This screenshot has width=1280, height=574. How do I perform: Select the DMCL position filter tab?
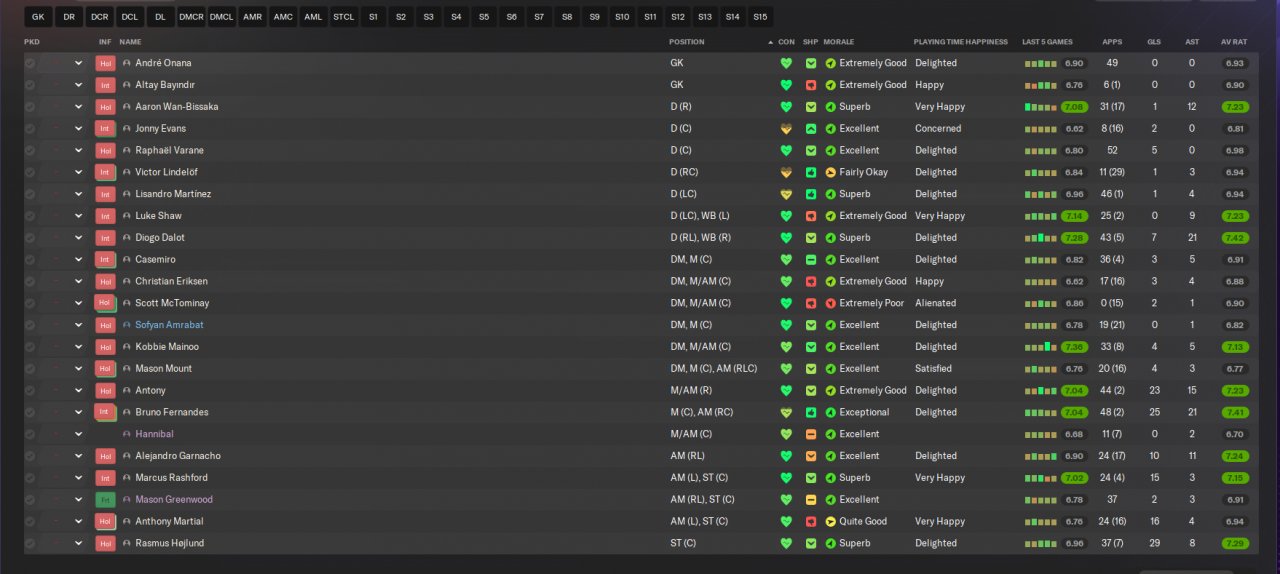tap(221, 17)
